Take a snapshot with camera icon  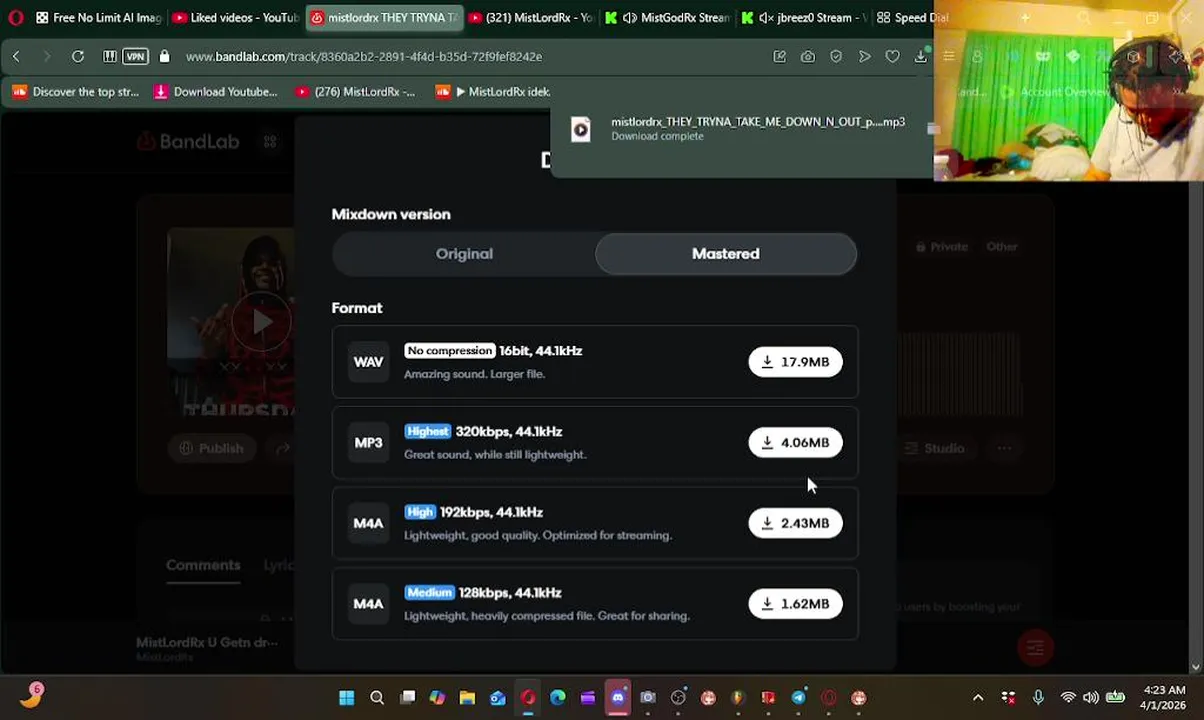click(808, 57)
